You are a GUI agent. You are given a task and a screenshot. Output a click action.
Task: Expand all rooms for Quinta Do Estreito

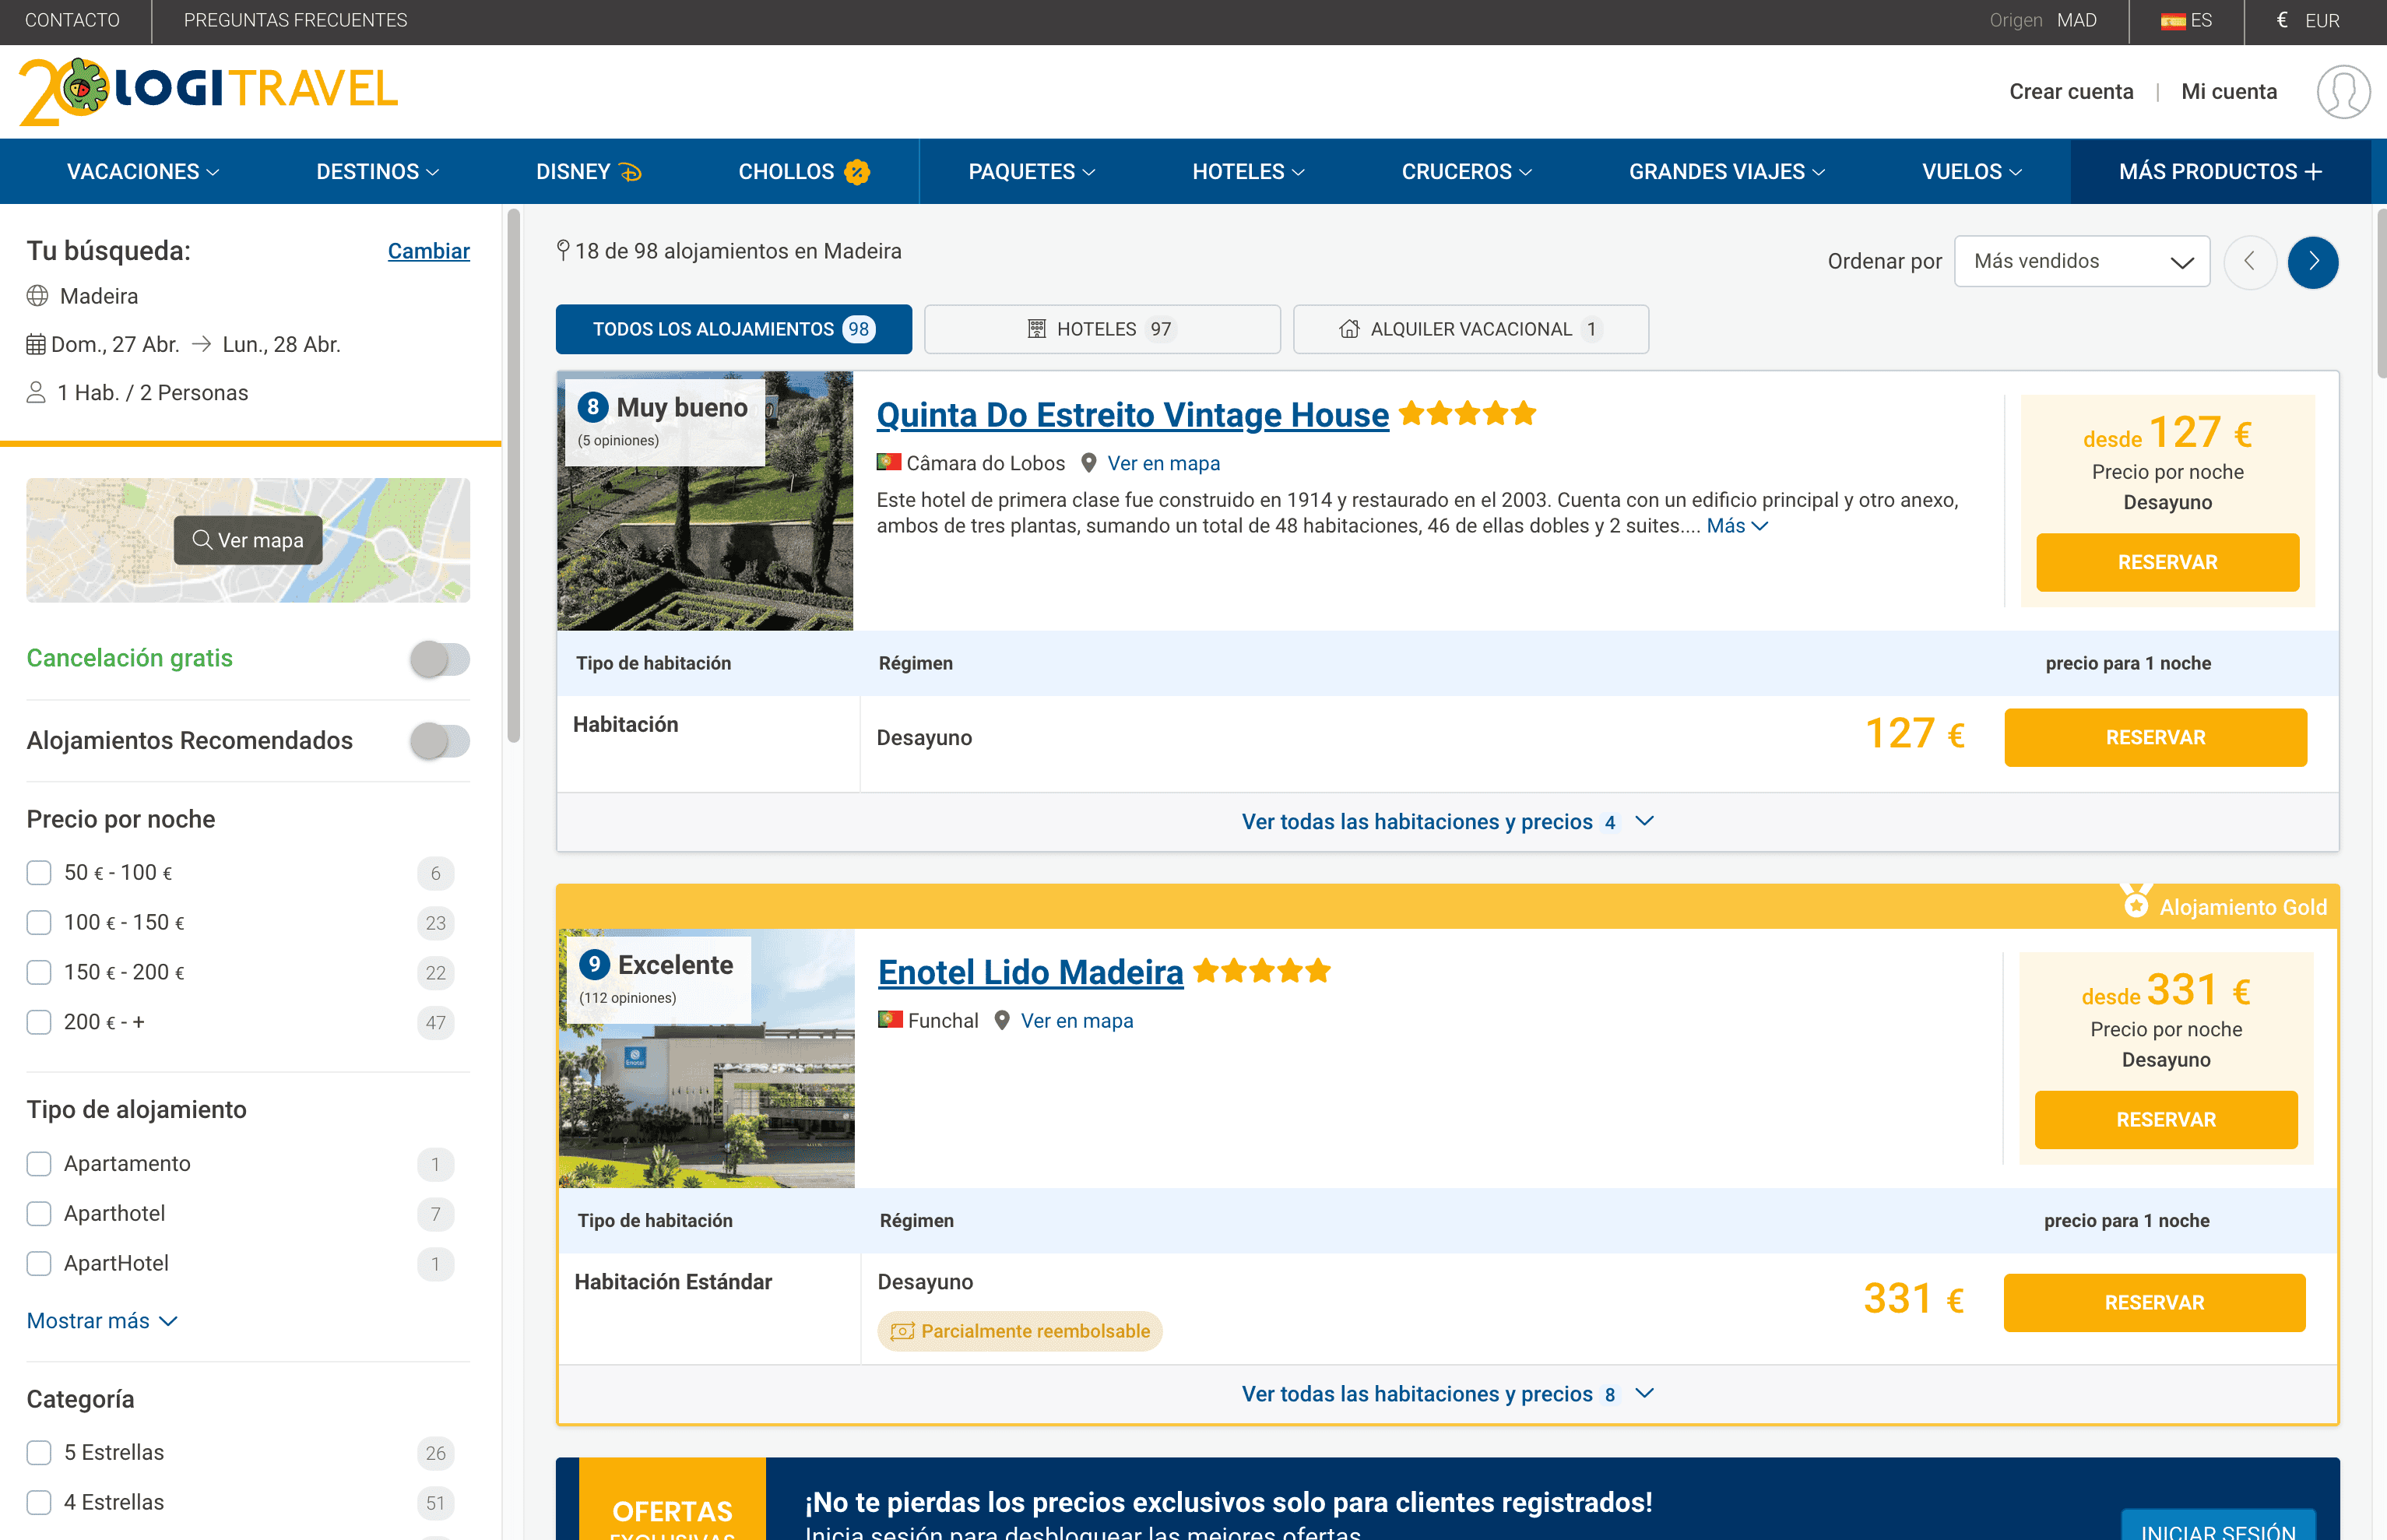(x=1446, y=822)
